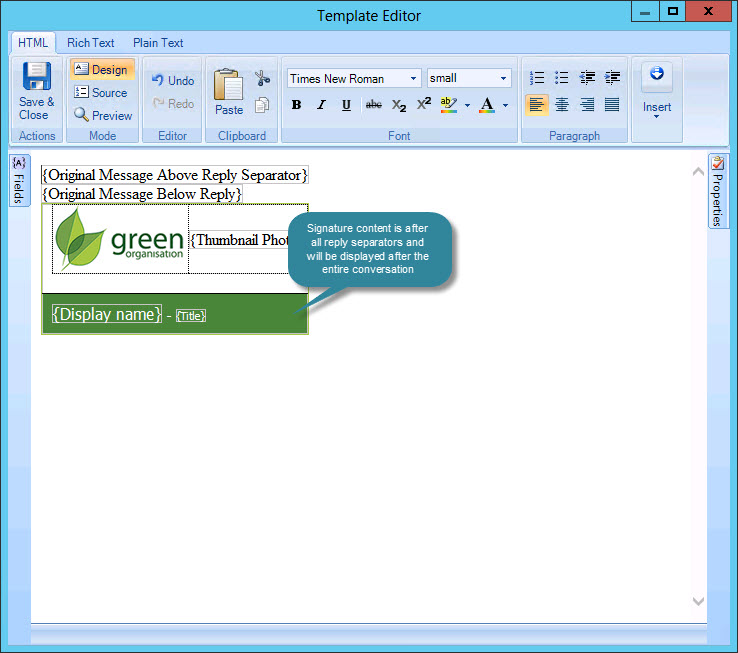Select the HTML tab

pyautogui.click(x=33, y=43)
